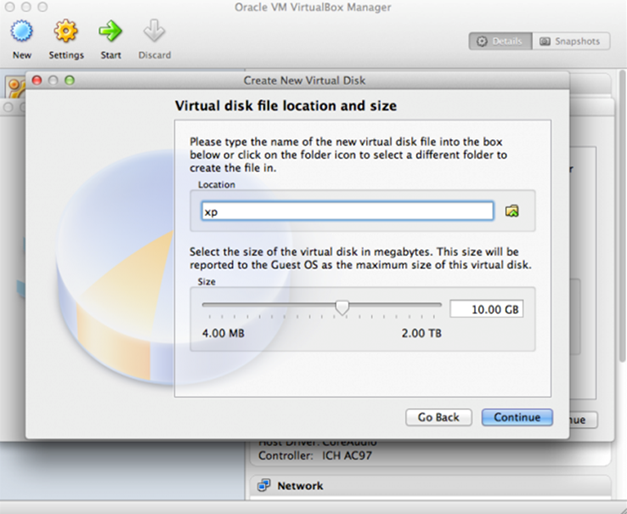Click the green zoom button of dialog

pos(70,80)
